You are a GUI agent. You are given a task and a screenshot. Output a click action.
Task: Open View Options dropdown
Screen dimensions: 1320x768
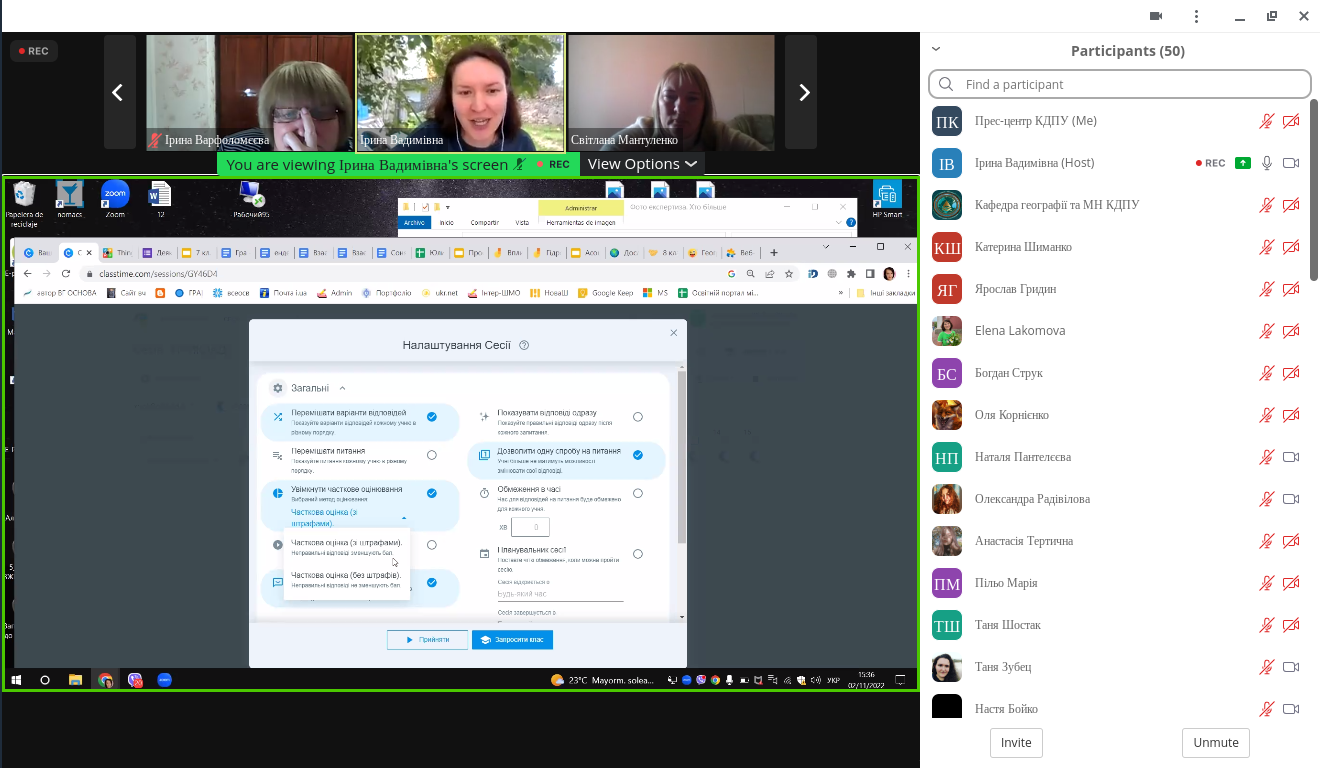coord(641,164)
